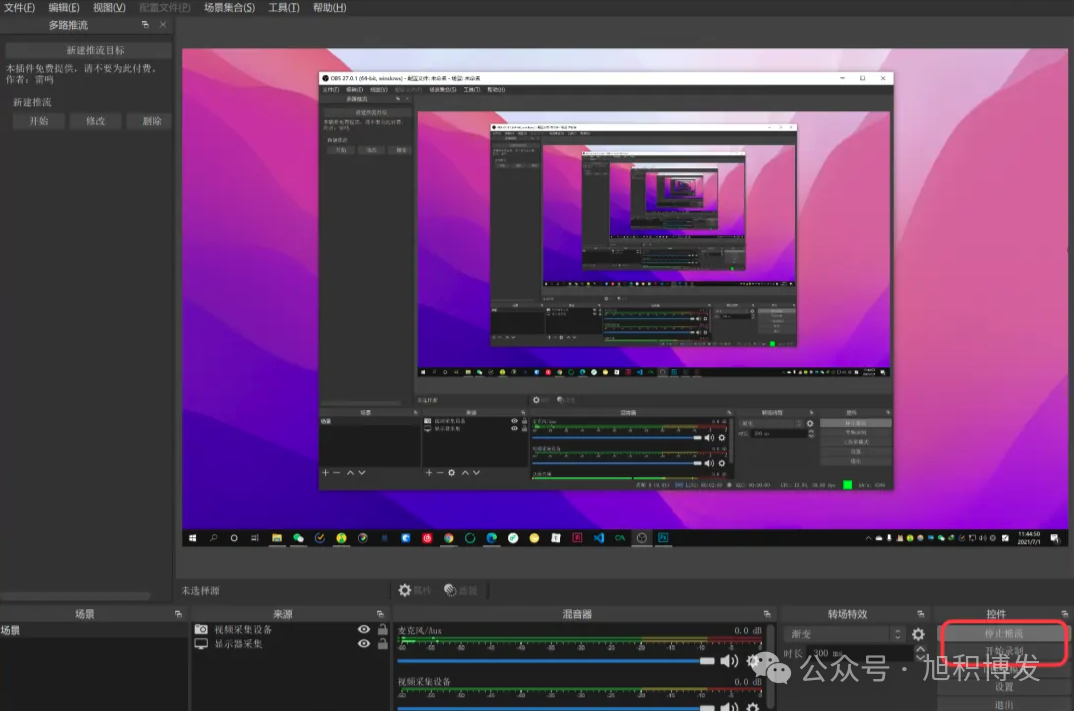Select the 视频采集设备 source row
The width and height of the screenshot is (1074, 711).
coord(290,629)
